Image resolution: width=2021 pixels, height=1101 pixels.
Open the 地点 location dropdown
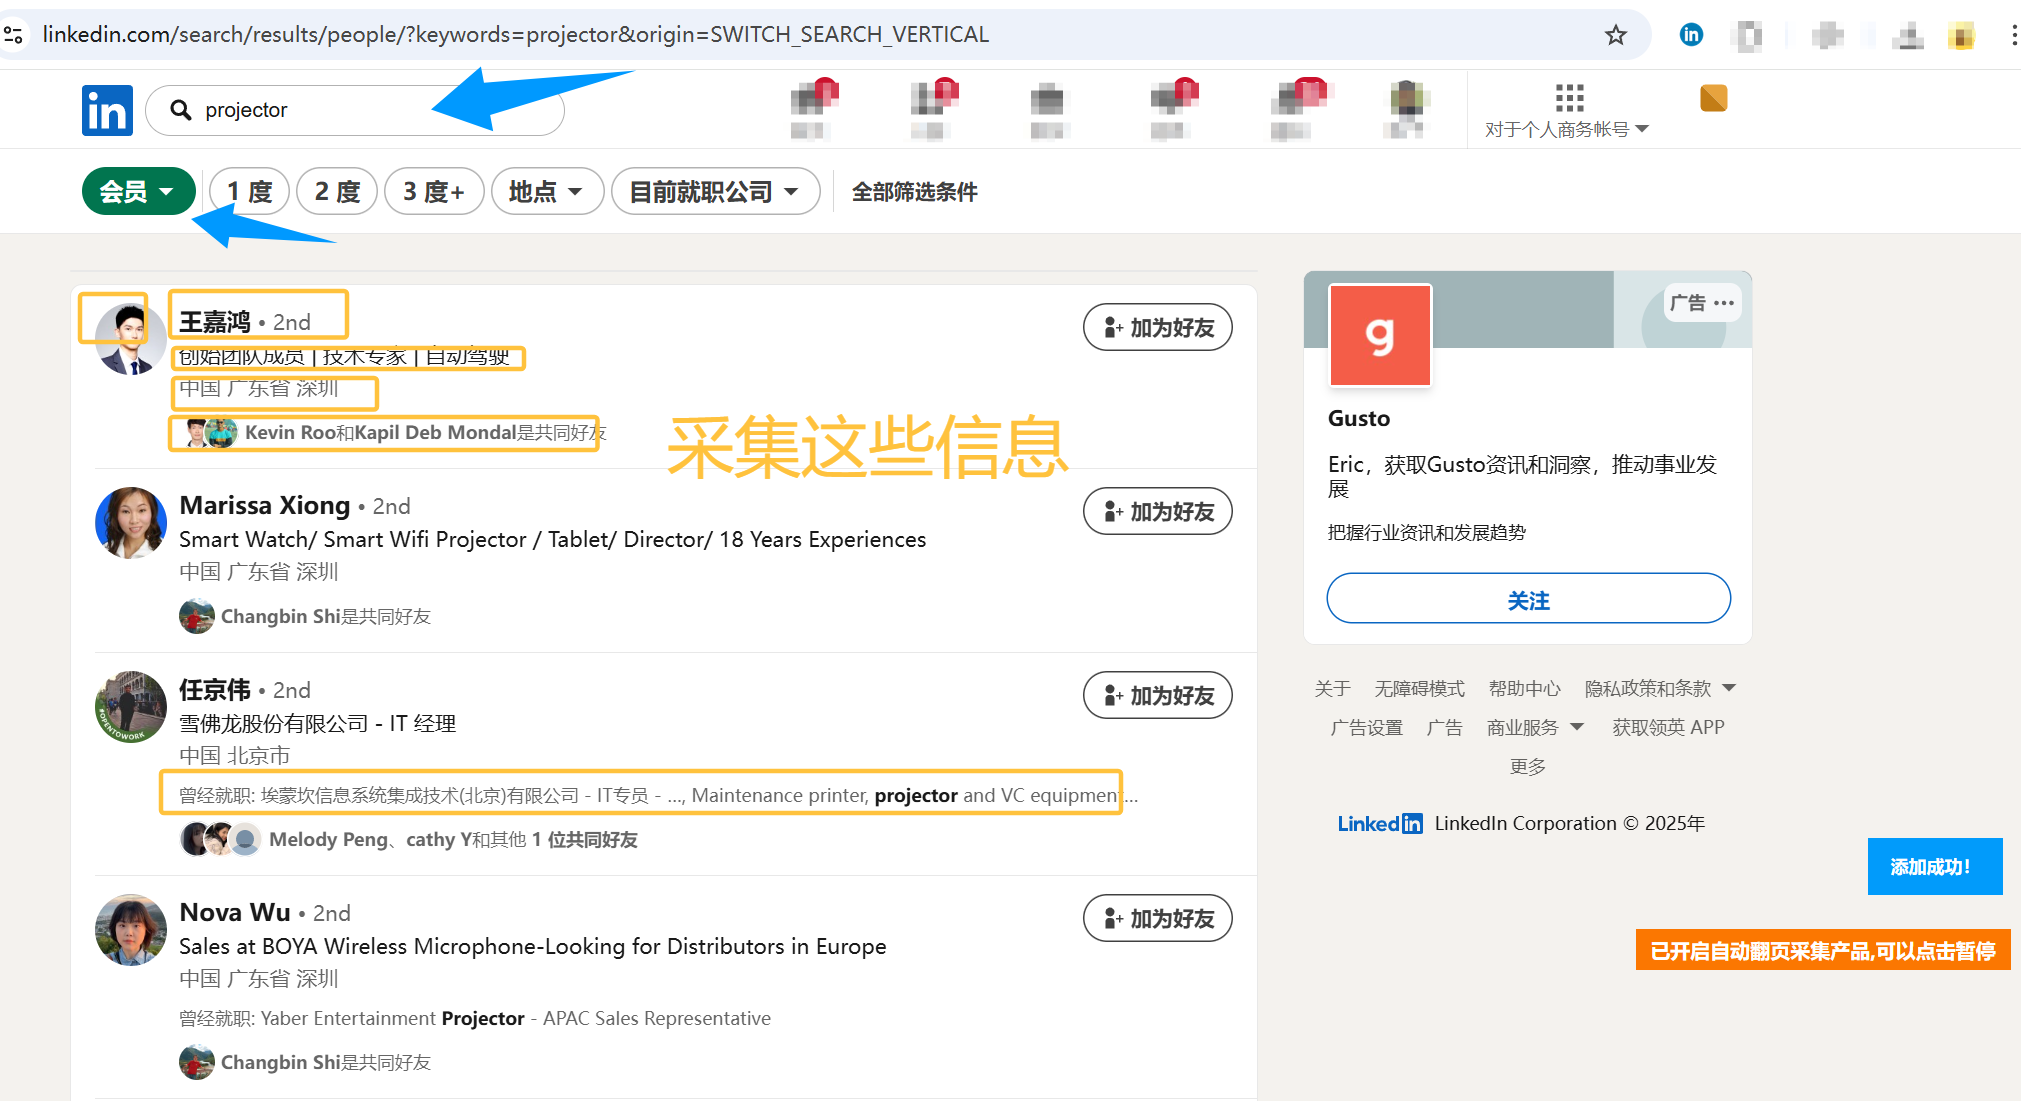click(546, 191)
